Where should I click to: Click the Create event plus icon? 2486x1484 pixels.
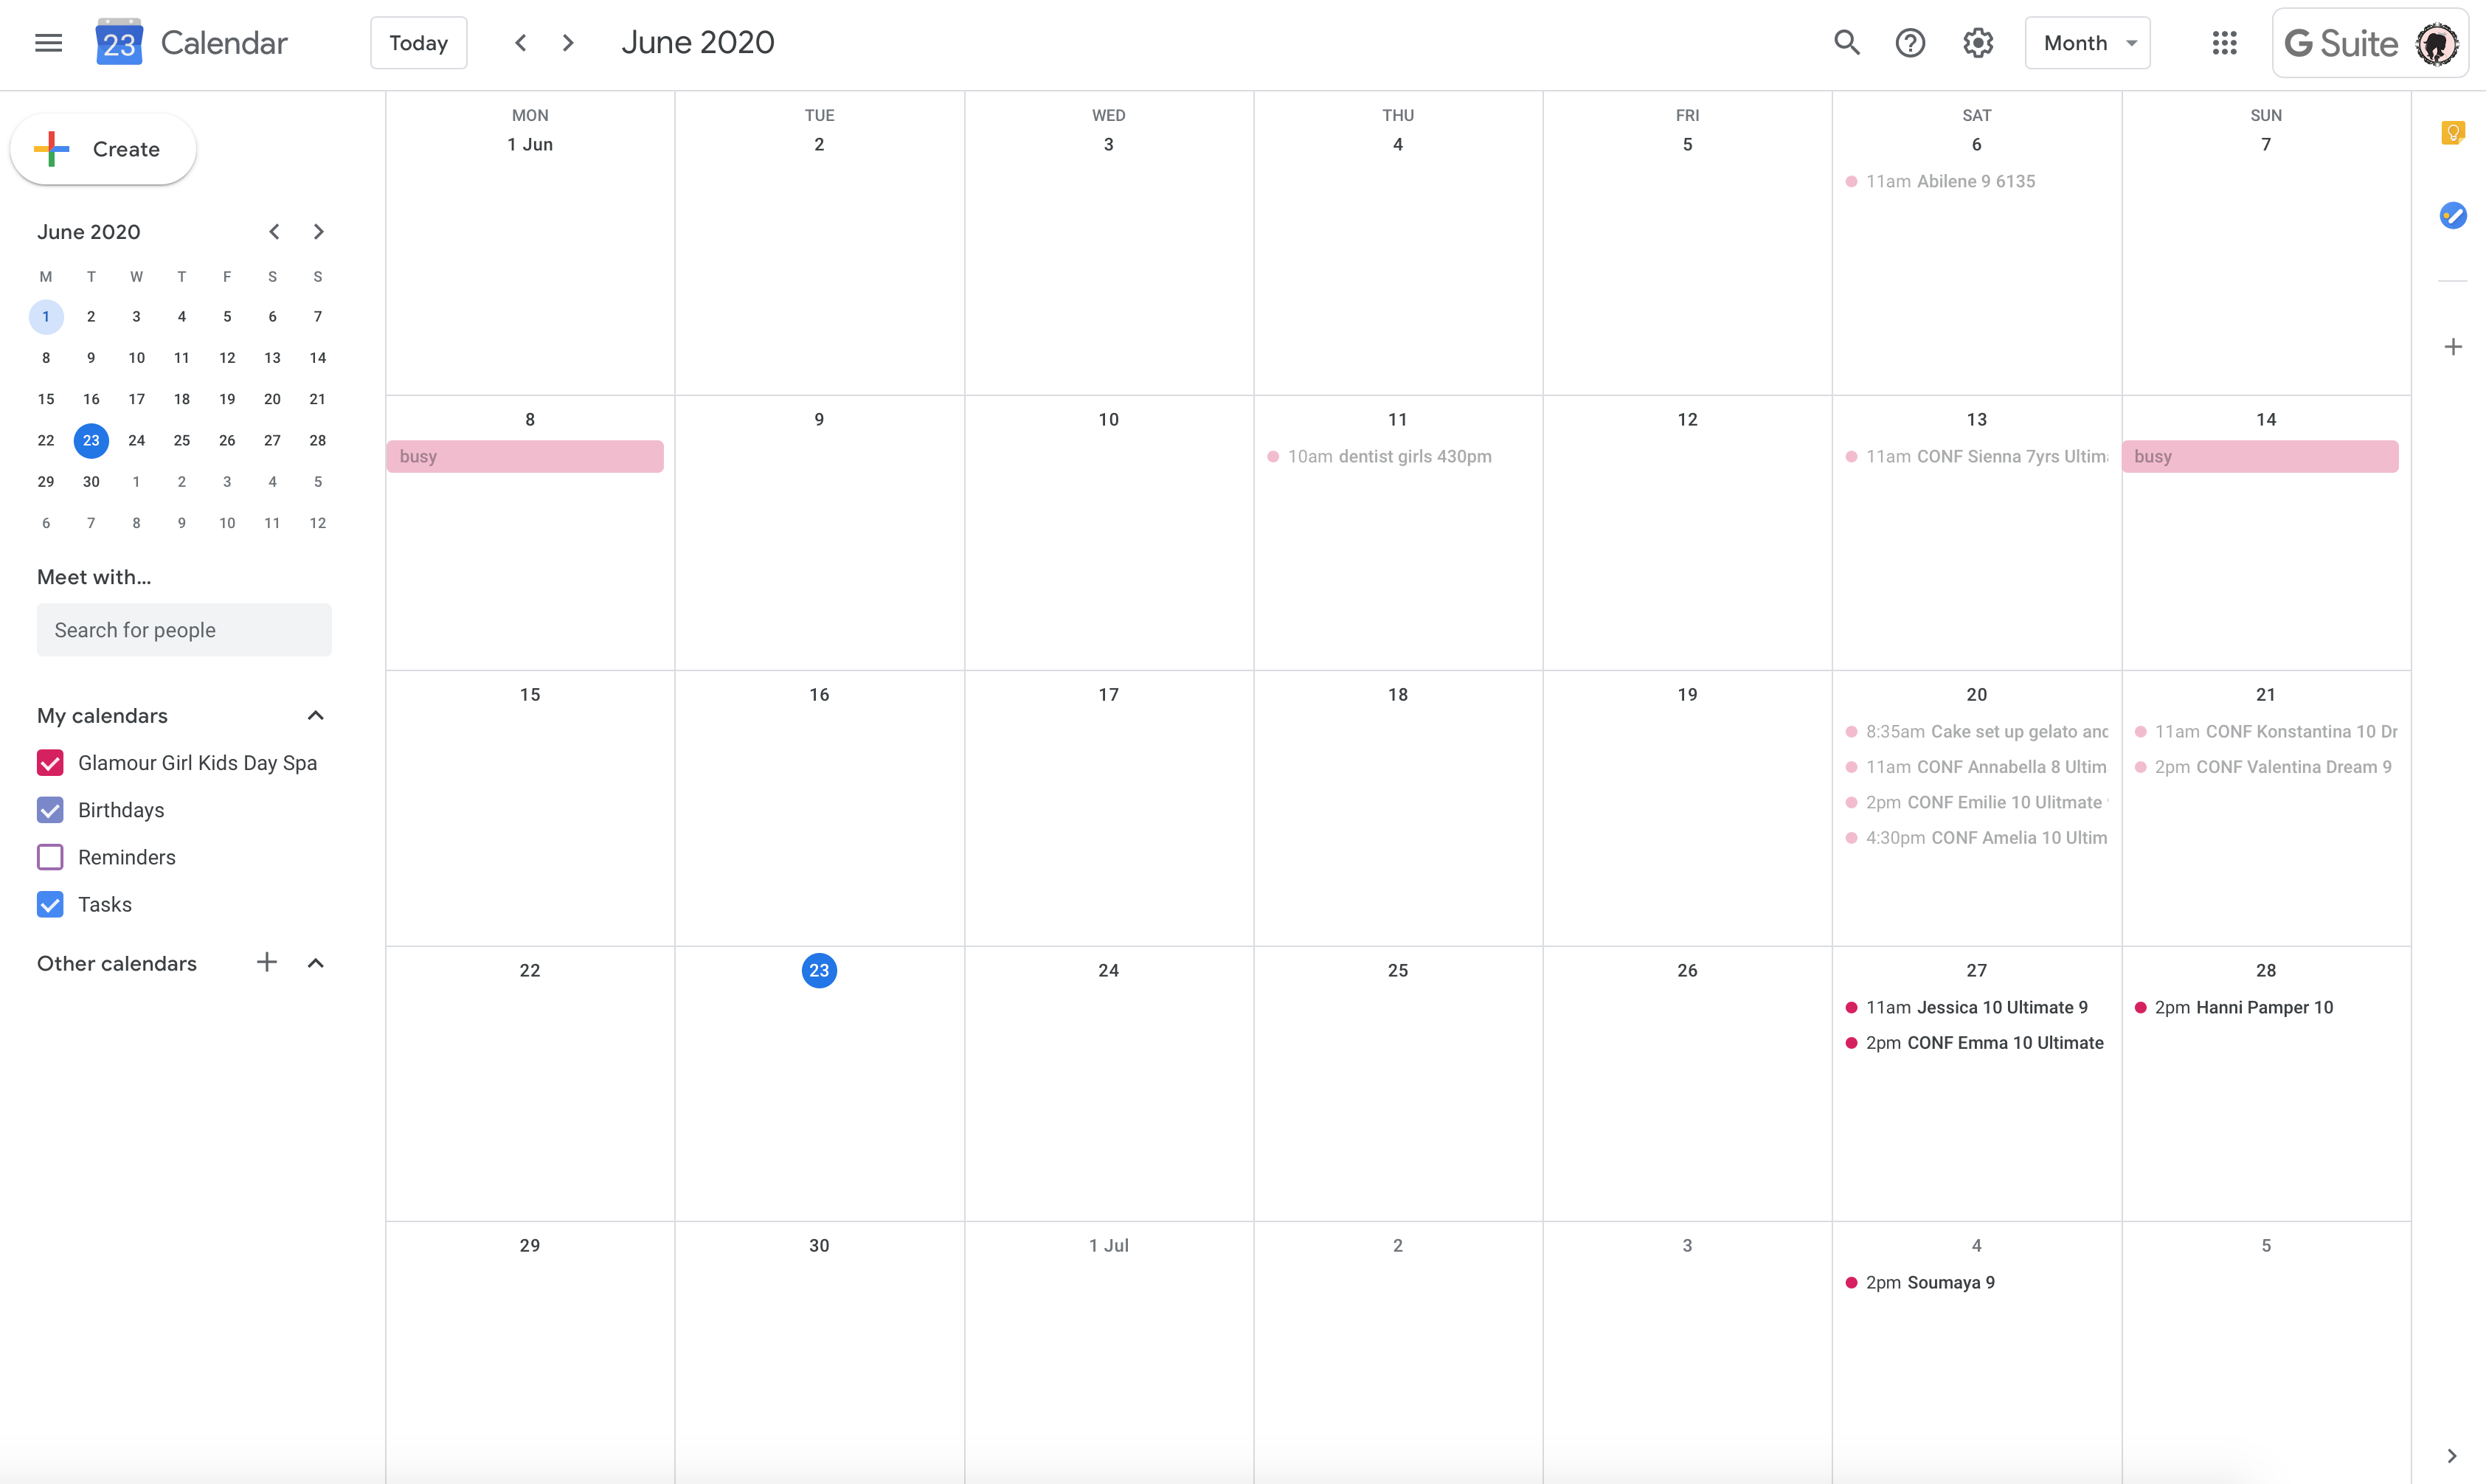point(53,148)
